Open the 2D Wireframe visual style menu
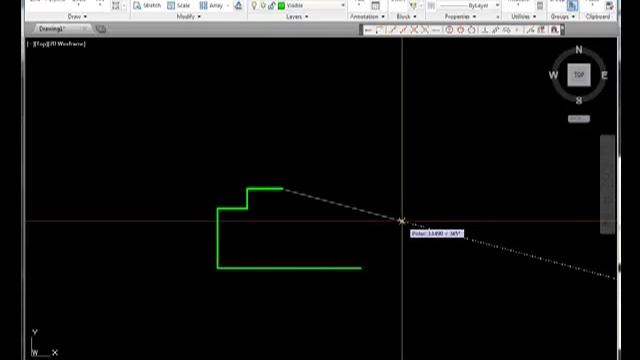The height and width of the screenshot is (360, 640). [66, 44]
